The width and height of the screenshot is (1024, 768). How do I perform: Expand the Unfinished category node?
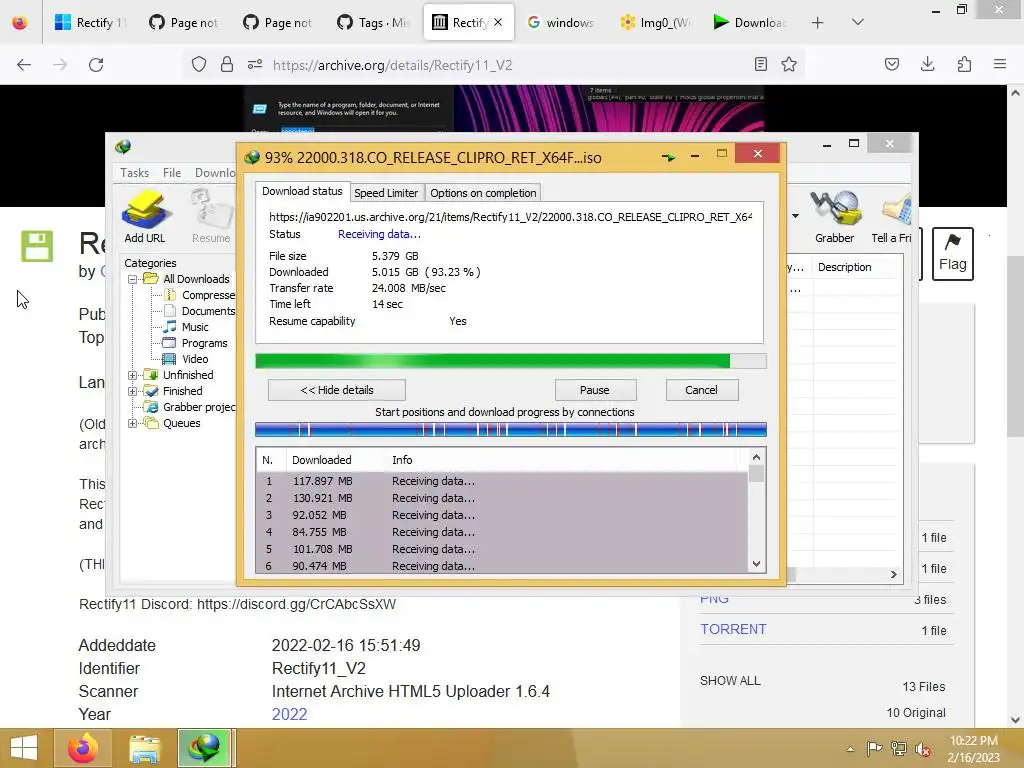133,375
